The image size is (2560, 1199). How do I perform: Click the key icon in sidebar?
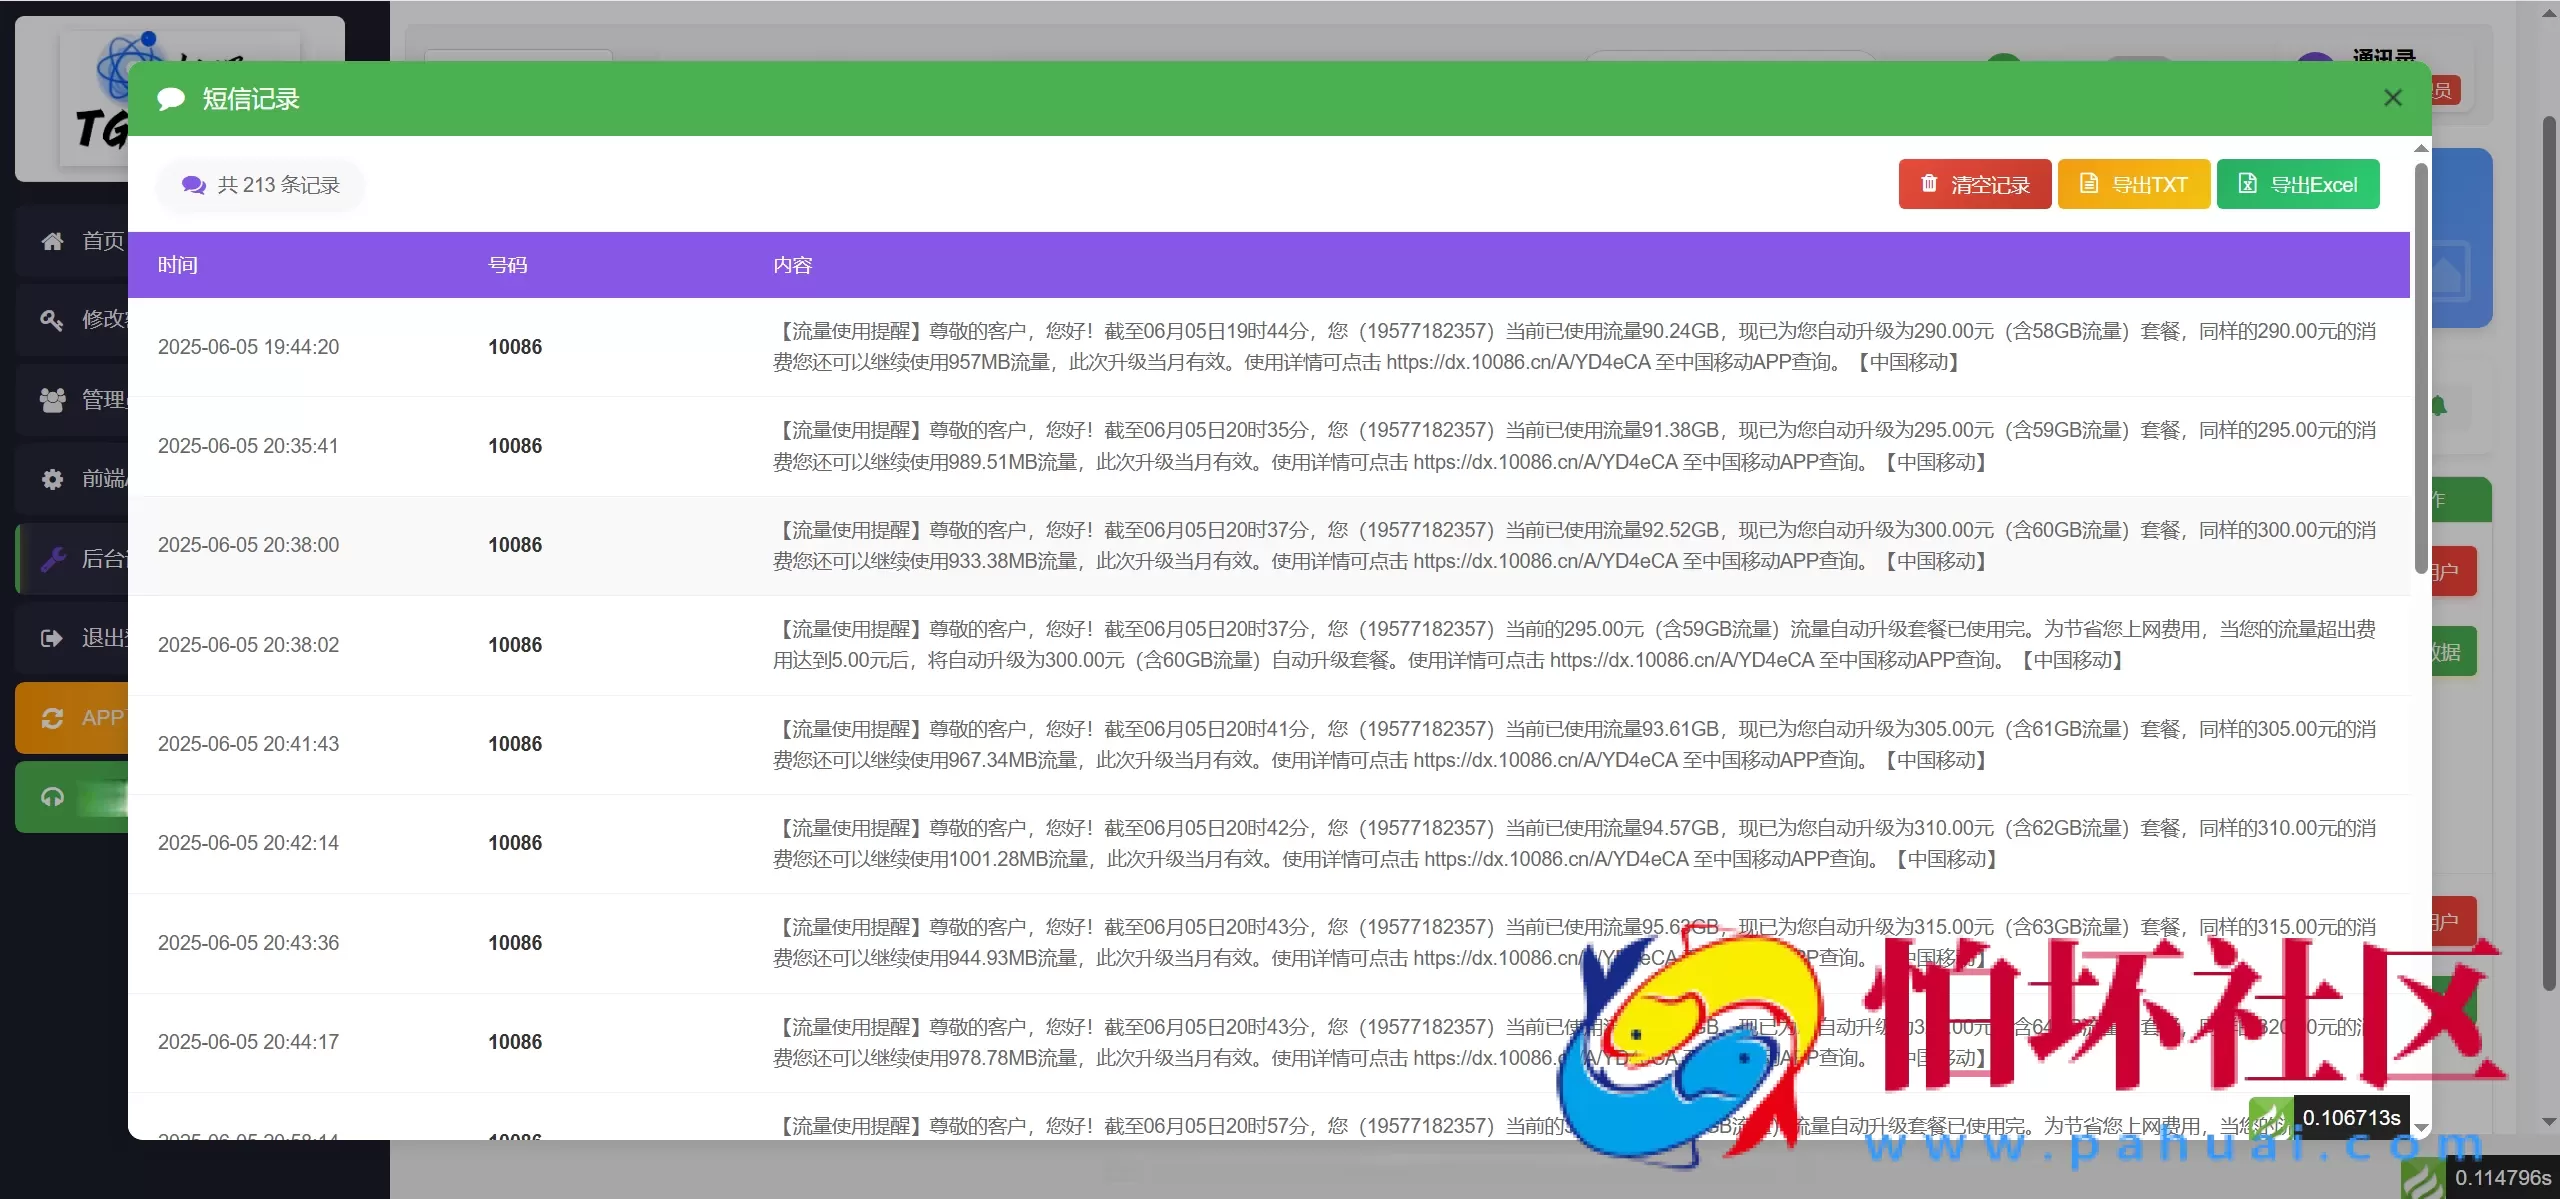click(52, 320)
